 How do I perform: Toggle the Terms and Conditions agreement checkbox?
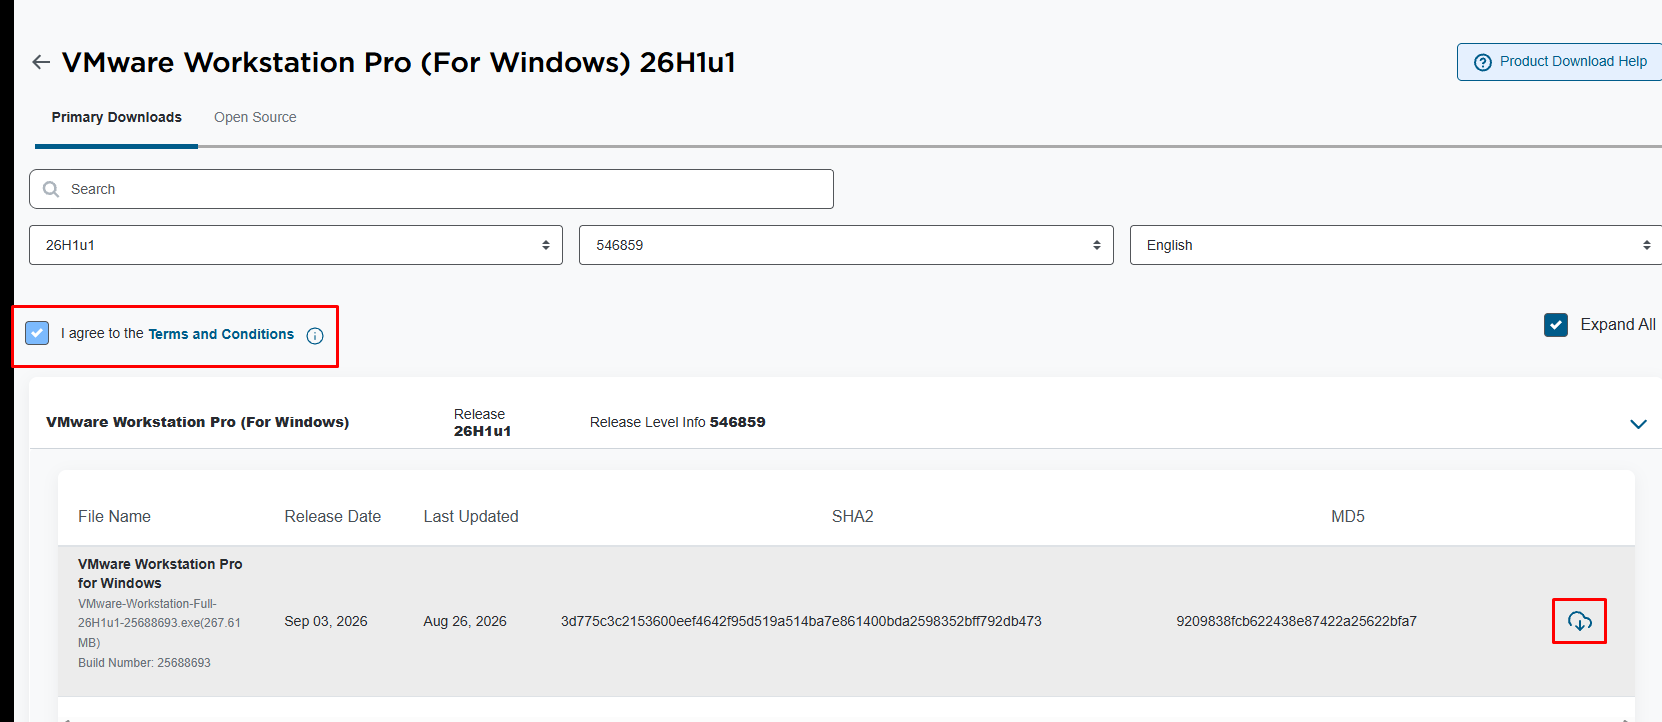(x=37, y=333)
